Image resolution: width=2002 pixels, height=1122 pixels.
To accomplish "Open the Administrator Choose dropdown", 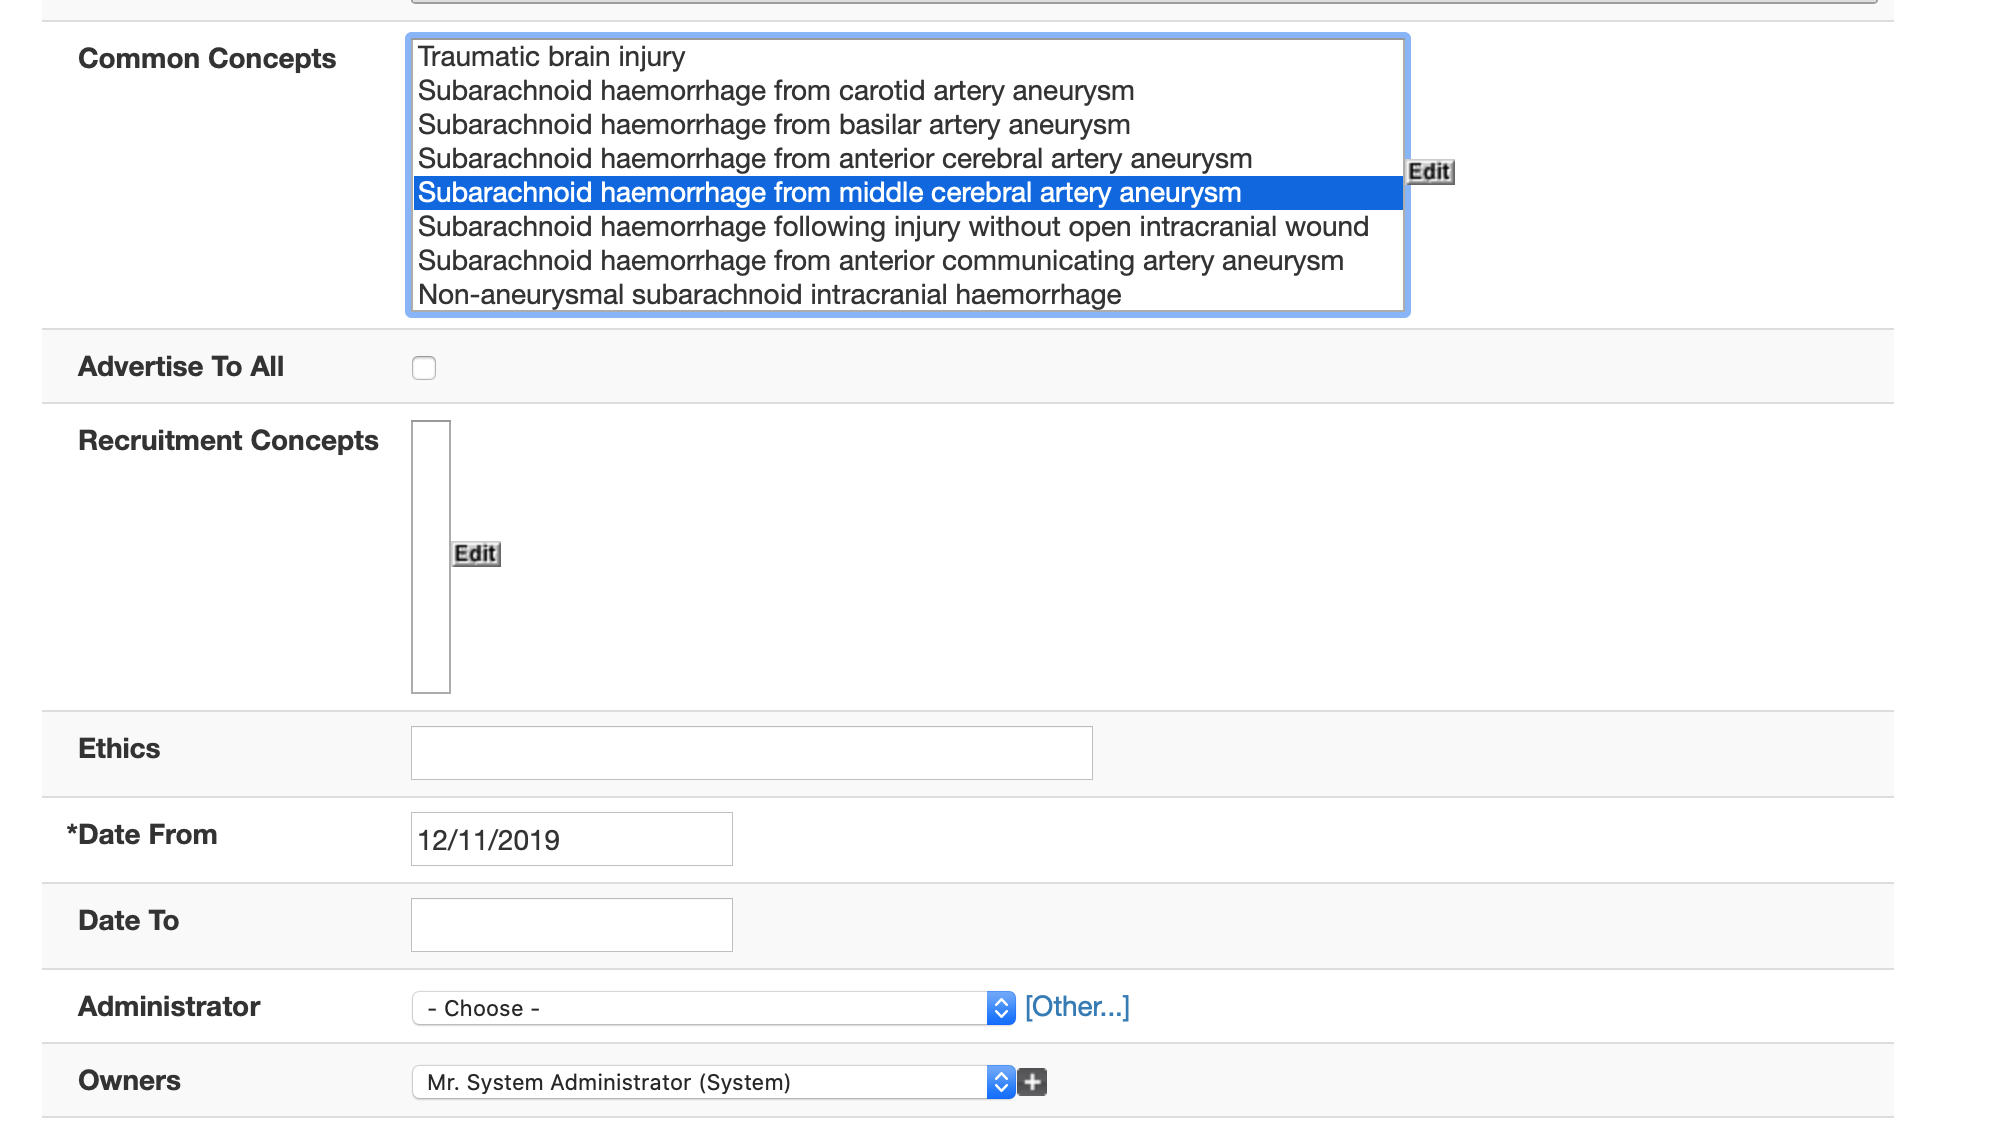I will click(x=712, y=1008).
